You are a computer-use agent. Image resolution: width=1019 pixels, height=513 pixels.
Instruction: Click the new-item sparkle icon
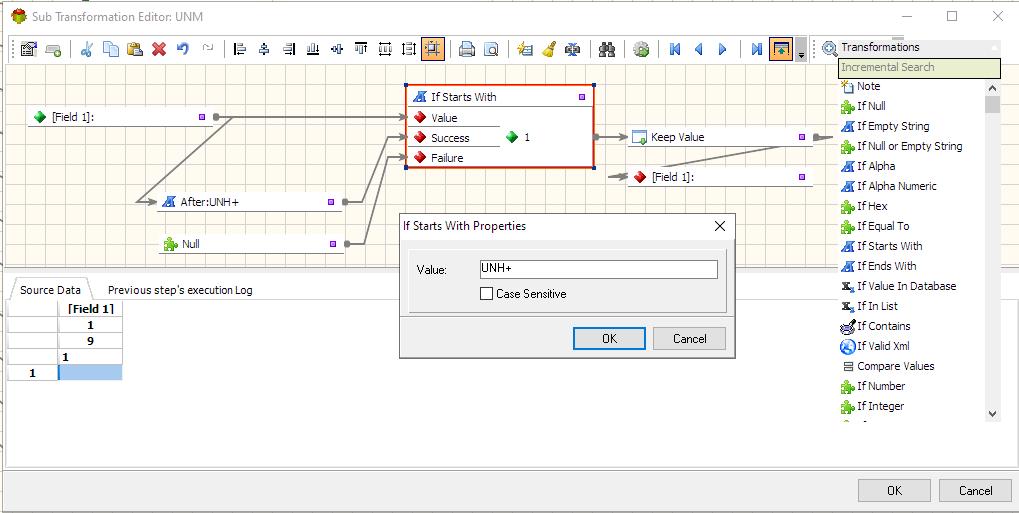pyautogui.click(x=525, y=49)
